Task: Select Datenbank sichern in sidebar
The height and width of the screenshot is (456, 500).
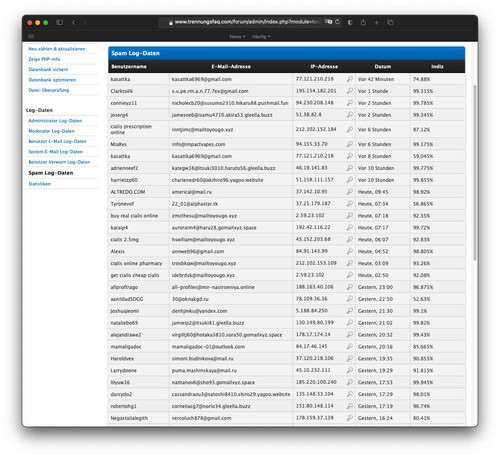Action: click(48, 69)
